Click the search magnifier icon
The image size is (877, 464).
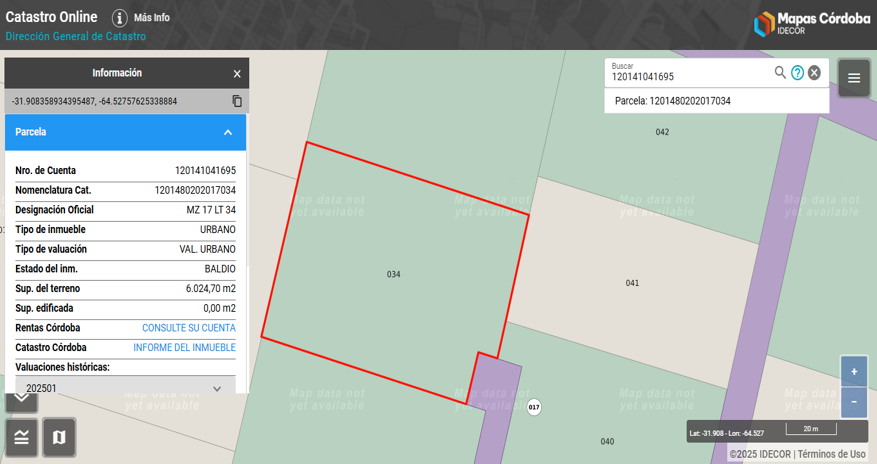(x=780, y=73)
